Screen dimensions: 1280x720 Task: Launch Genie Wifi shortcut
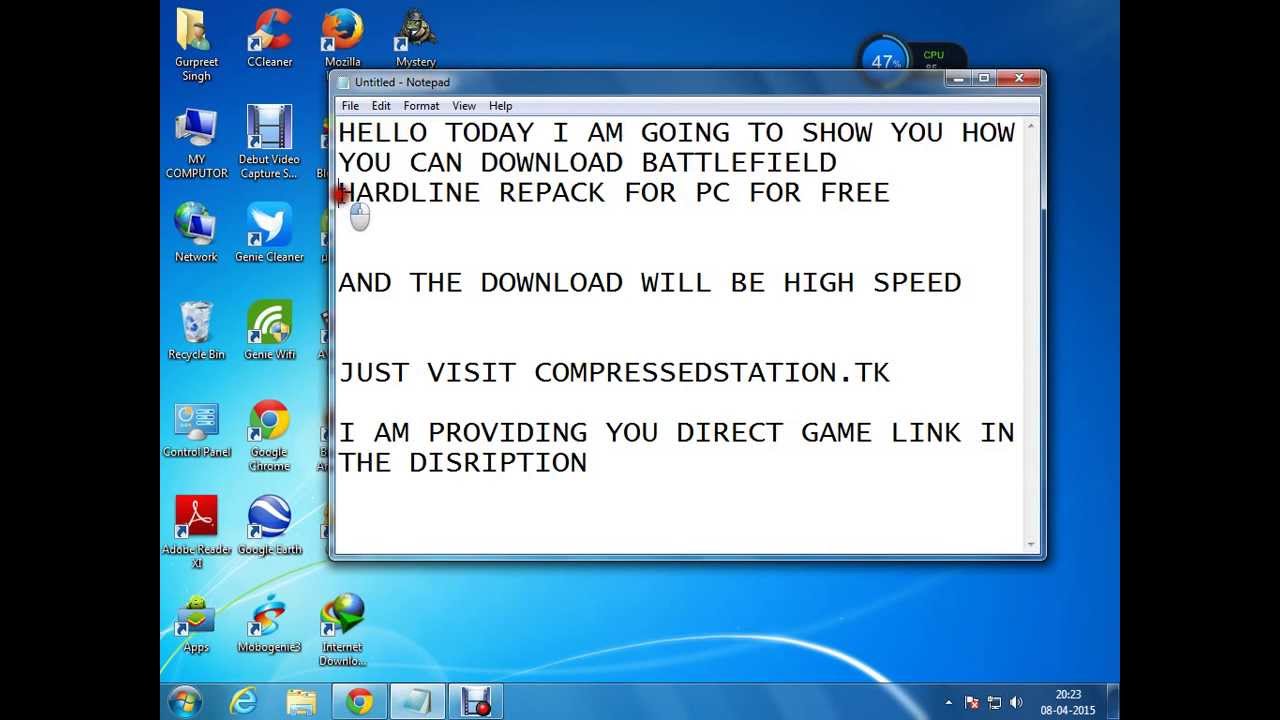[x=269, y=330]
